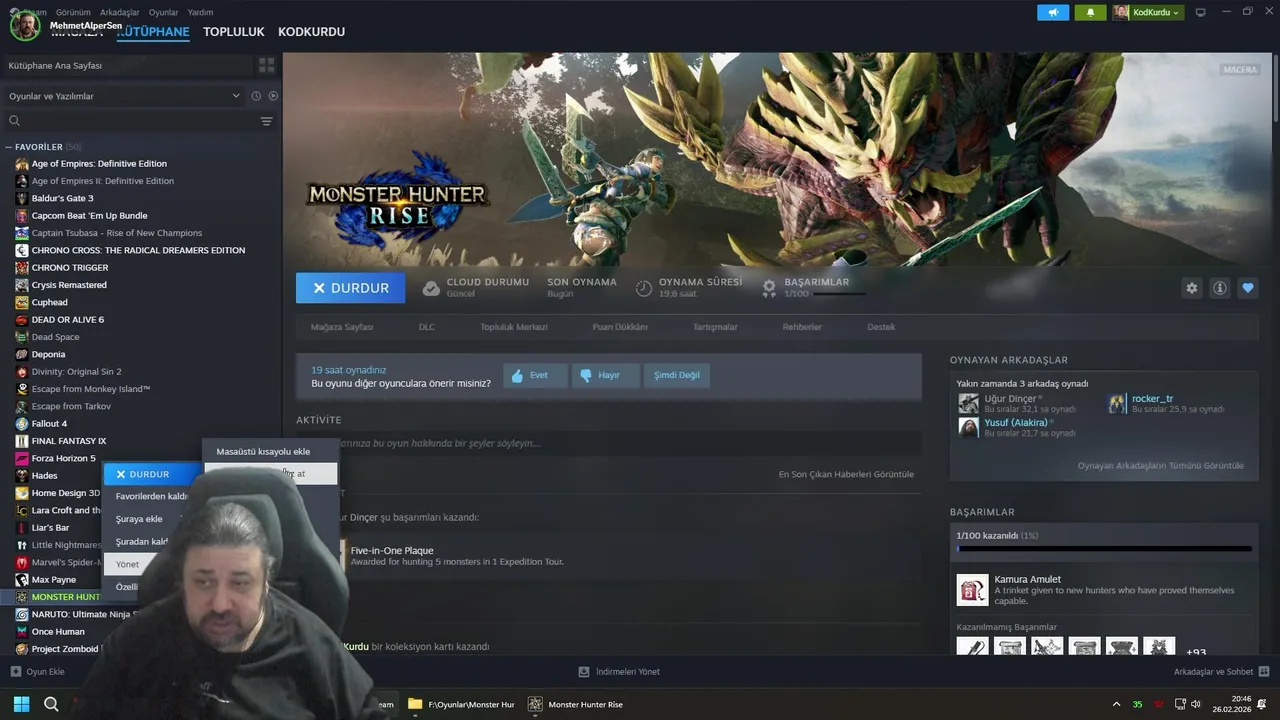1280x720 pixels.
Task: Open the Yönet submenu entry
Action: (x=127, y=564)
